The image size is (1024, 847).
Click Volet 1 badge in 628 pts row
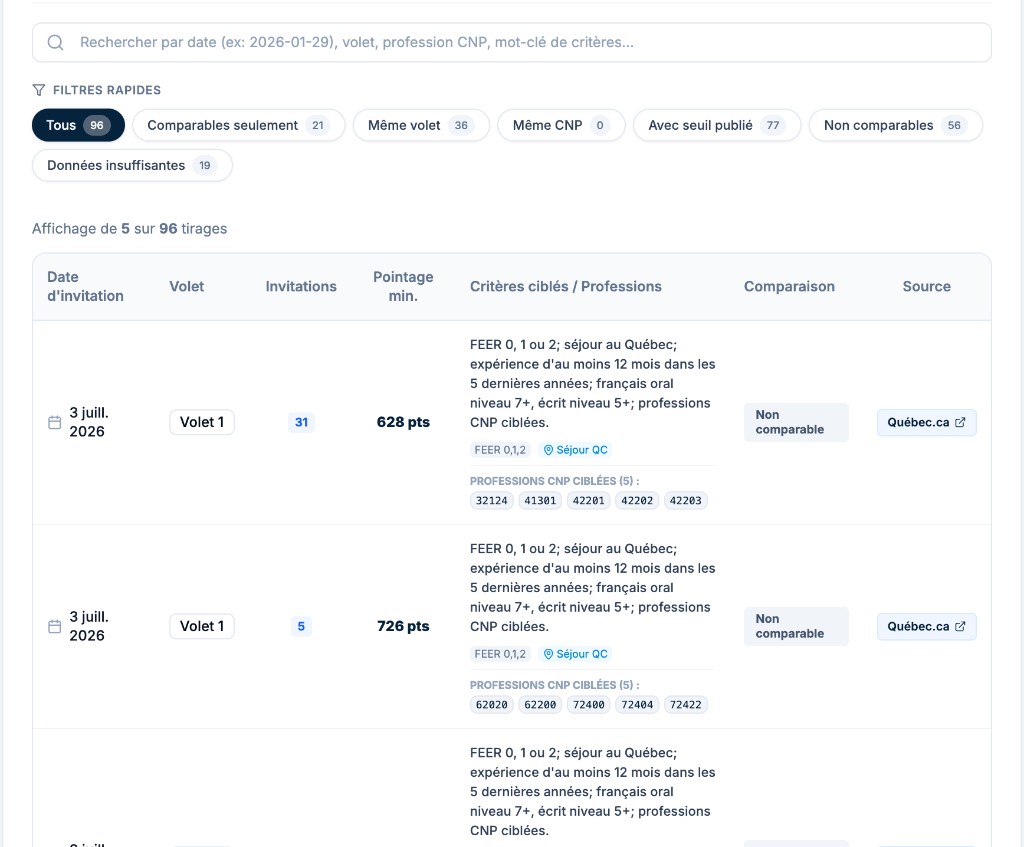pyautogui.click(x=202, y=422)
